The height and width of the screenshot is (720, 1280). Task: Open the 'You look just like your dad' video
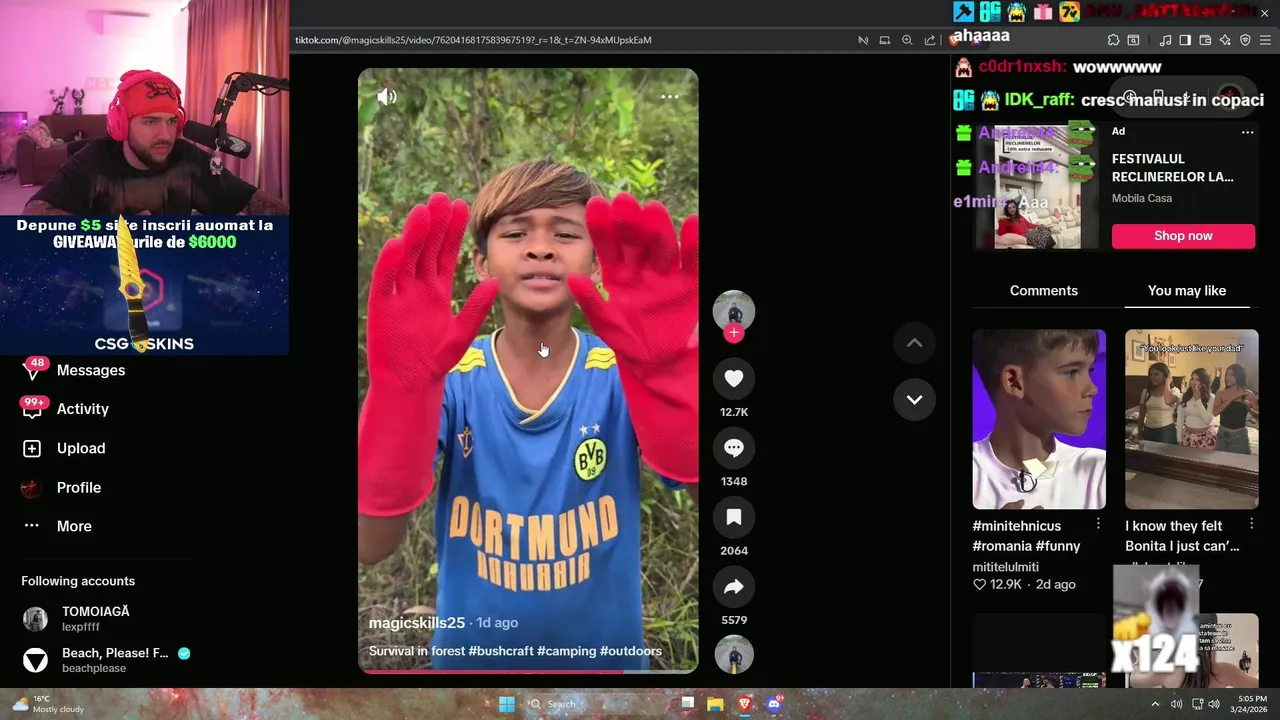coord(1192,419)
